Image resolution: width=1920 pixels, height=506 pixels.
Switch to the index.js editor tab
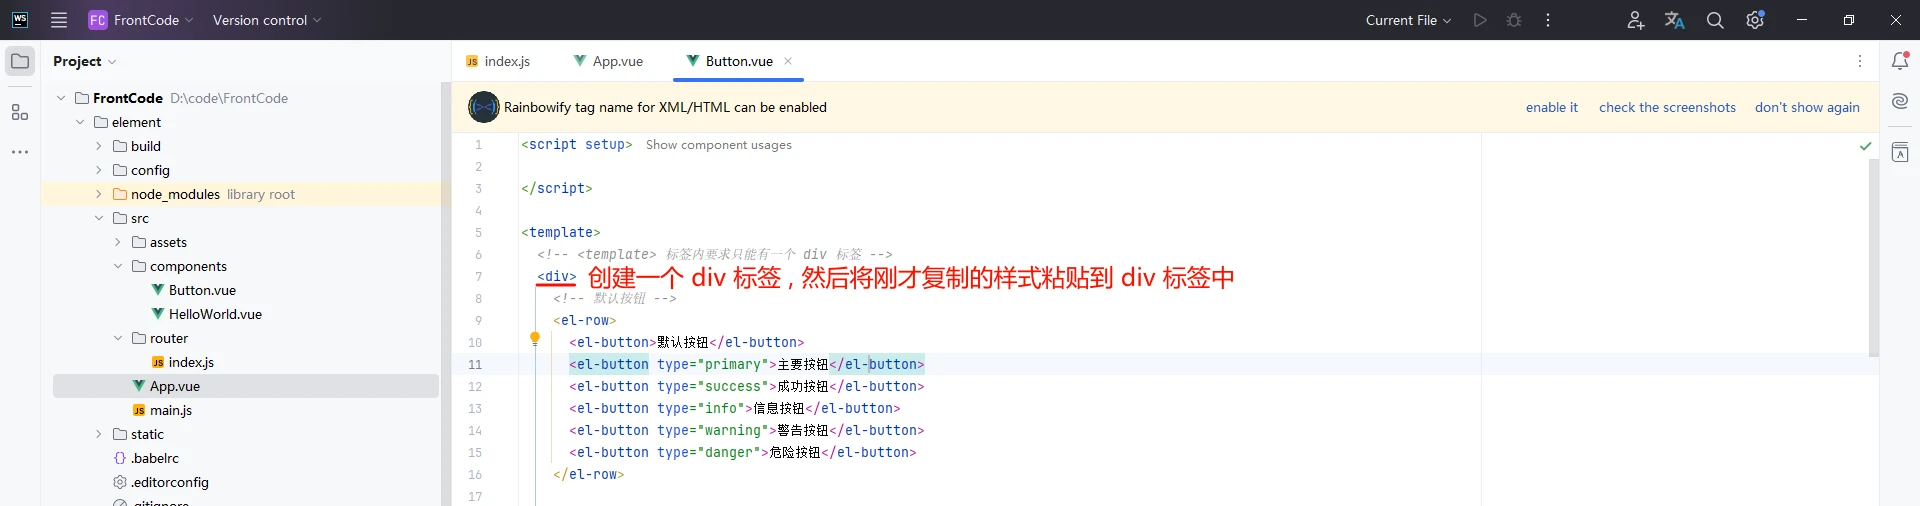(x=498, y=61)
